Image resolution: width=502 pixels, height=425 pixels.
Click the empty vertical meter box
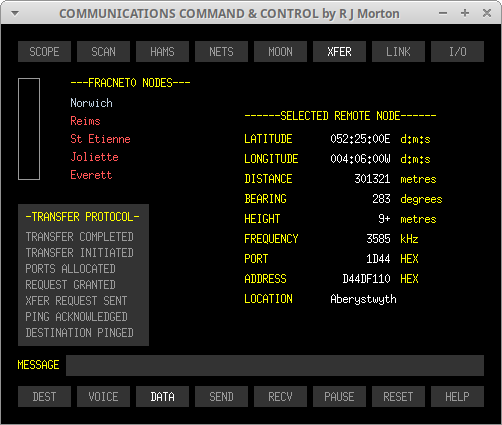pyautogui.click(x=29, y=129)
